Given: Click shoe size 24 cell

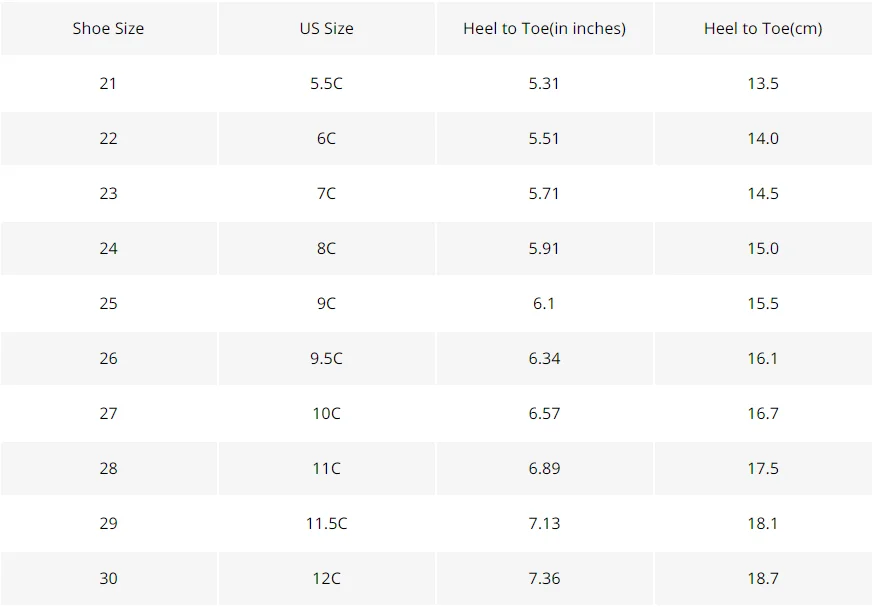Looking at the screenshot, I should point(108,249).
